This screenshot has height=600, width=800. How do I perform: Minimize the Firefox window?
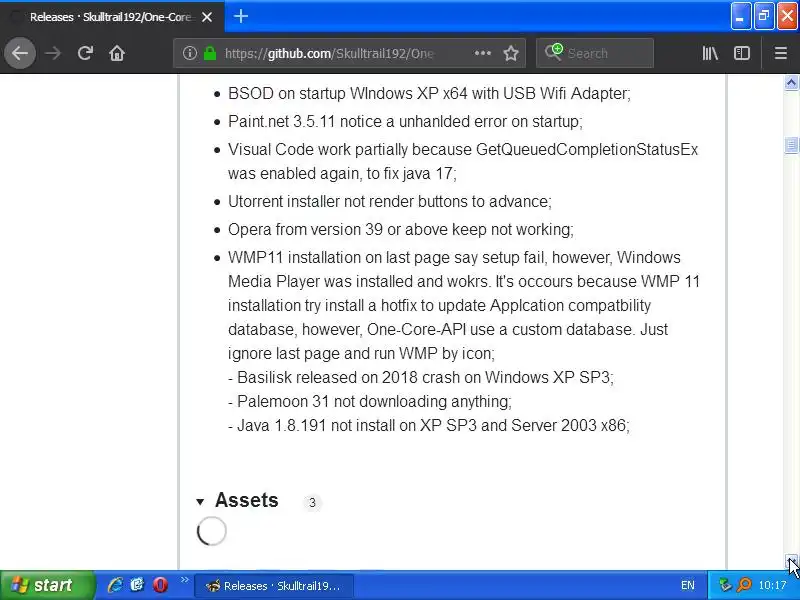click(x=740, y=17)
